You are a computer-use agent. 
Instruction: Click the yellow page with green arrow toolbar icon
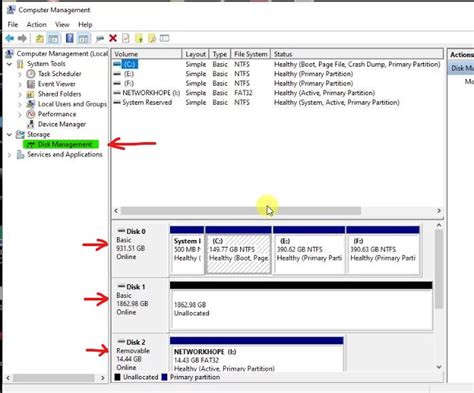pyautogui.click(x=139, y=38)
